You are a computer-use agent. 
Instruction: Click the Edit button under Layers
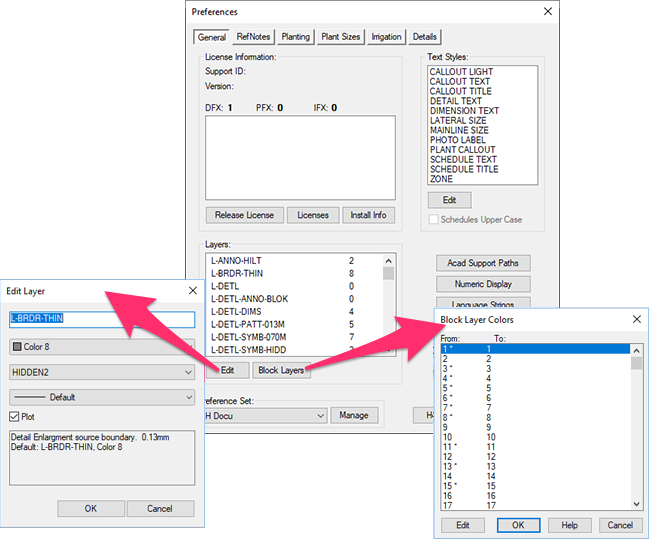228,370
